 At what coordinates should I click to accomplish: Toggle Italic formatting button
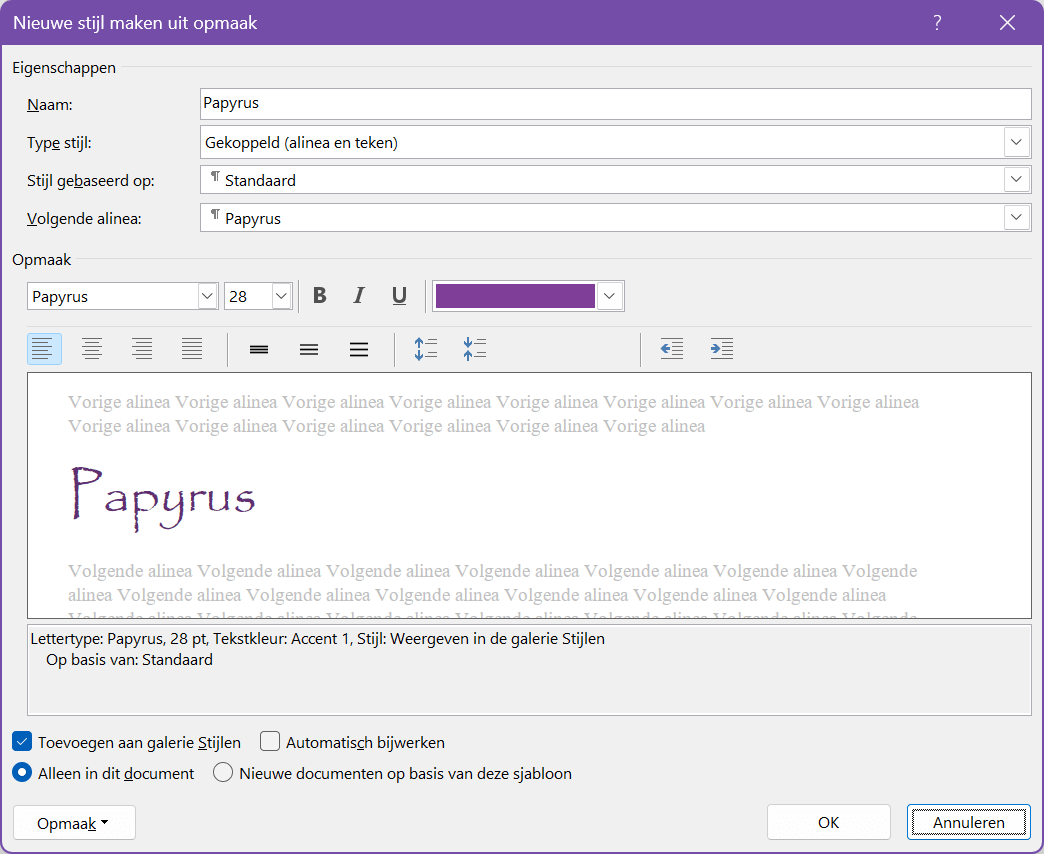359,296
